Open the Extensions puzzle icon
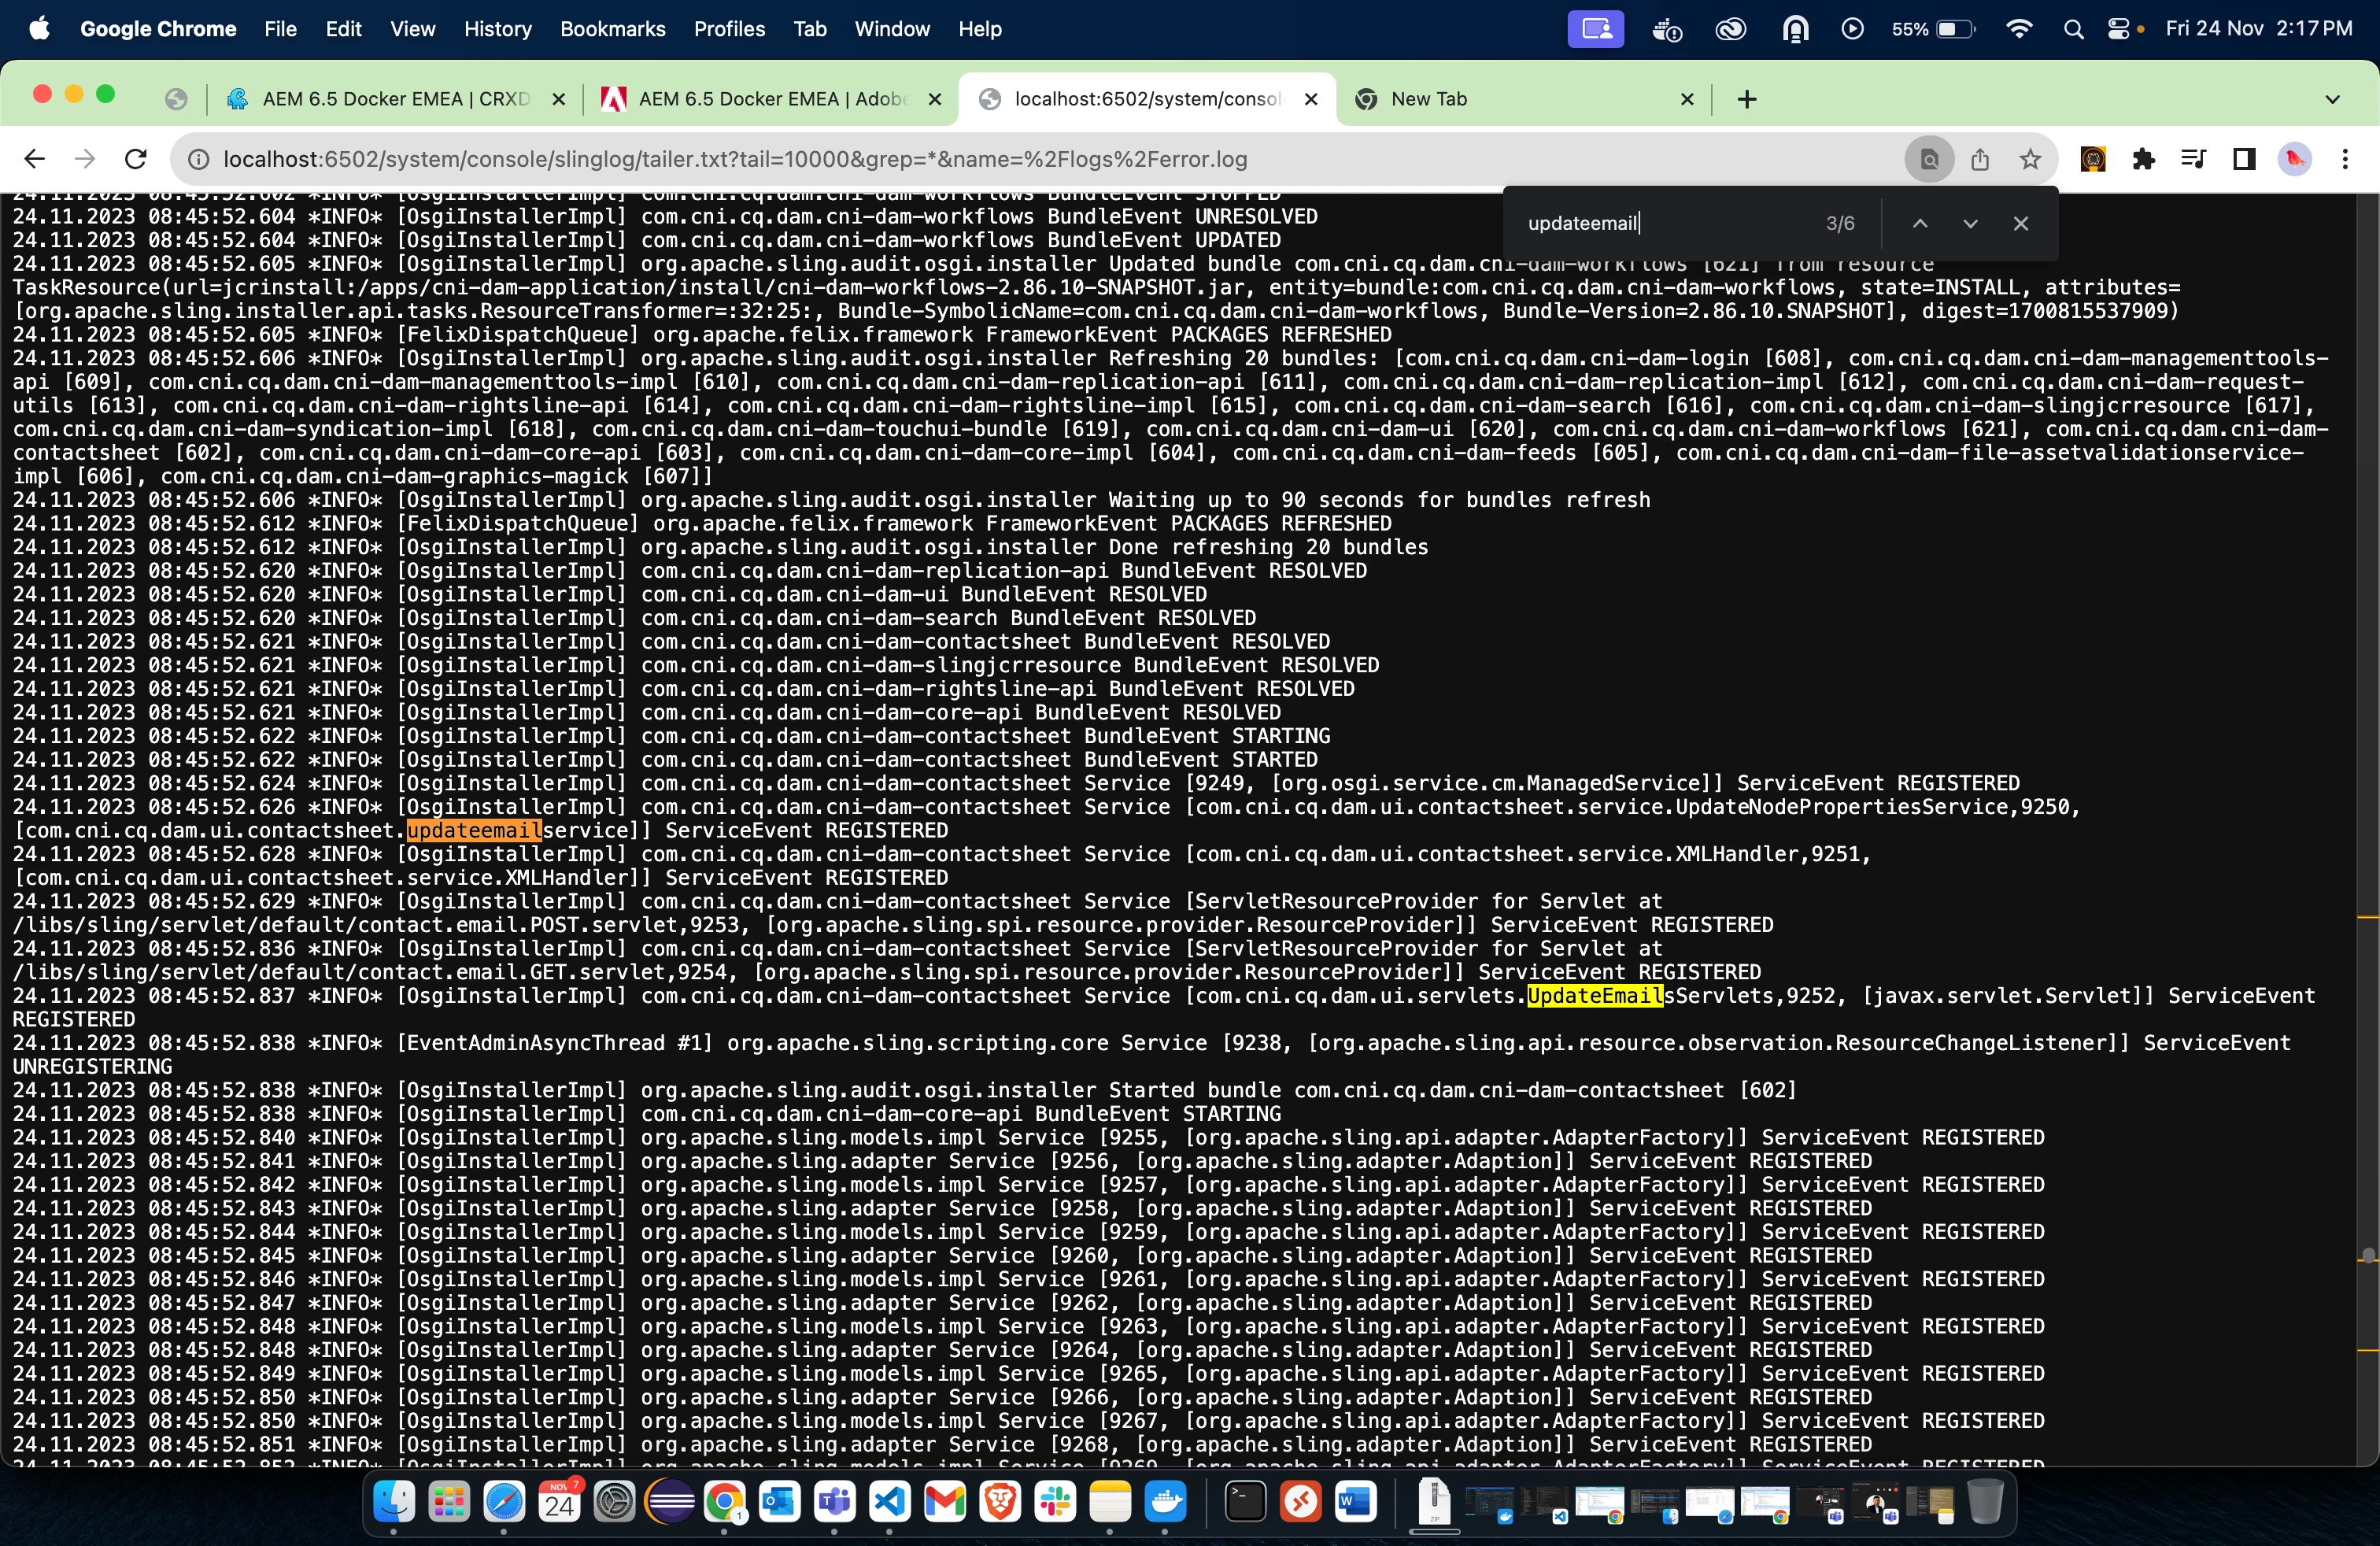Viewport: 2380px width, 1546px height. 2143,159
